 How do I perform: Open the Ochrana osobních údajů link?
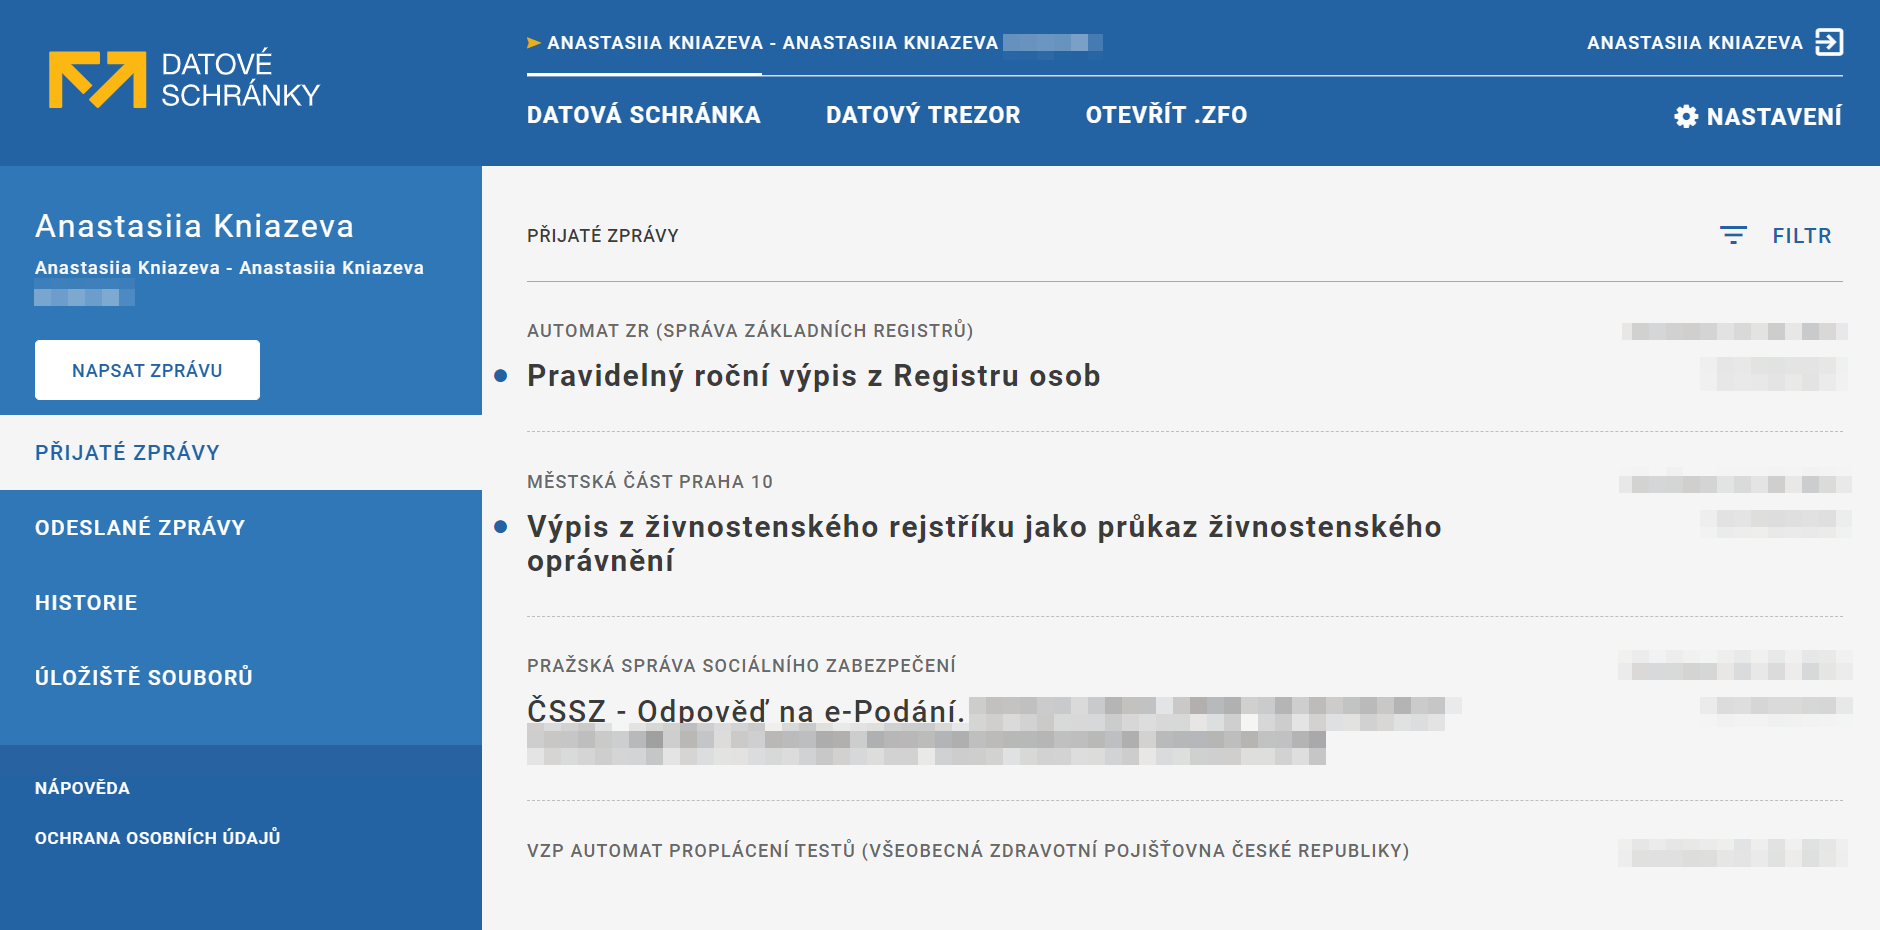pyautogui.click(x=157, y=838)
